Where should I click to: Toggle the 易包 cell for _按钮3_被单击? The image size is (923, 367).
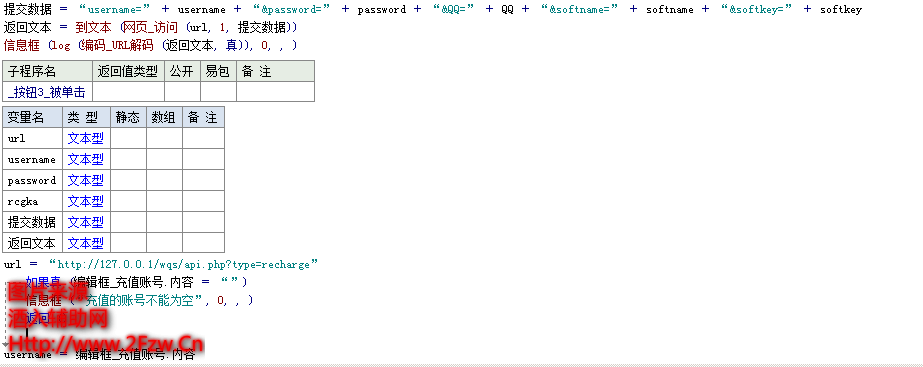(218, 92)
